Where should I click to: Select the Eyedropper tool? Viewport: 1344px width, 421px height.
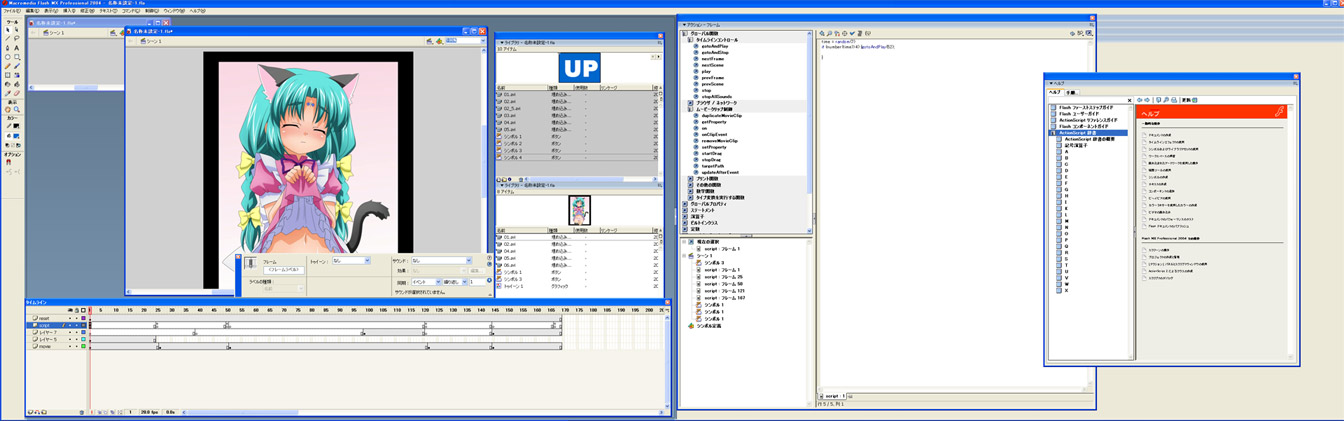point(8,93)
